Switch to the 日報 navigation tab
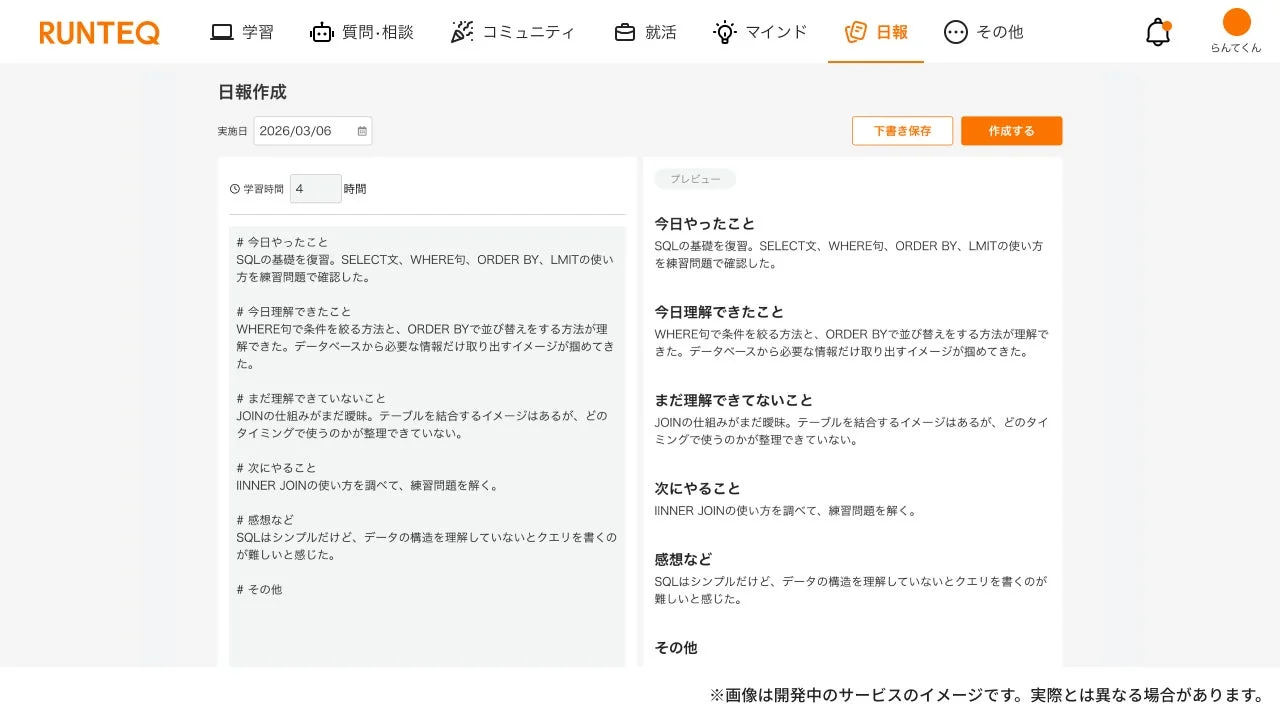1280x720 pixels. pyautogui.click(x=875, y=31)
